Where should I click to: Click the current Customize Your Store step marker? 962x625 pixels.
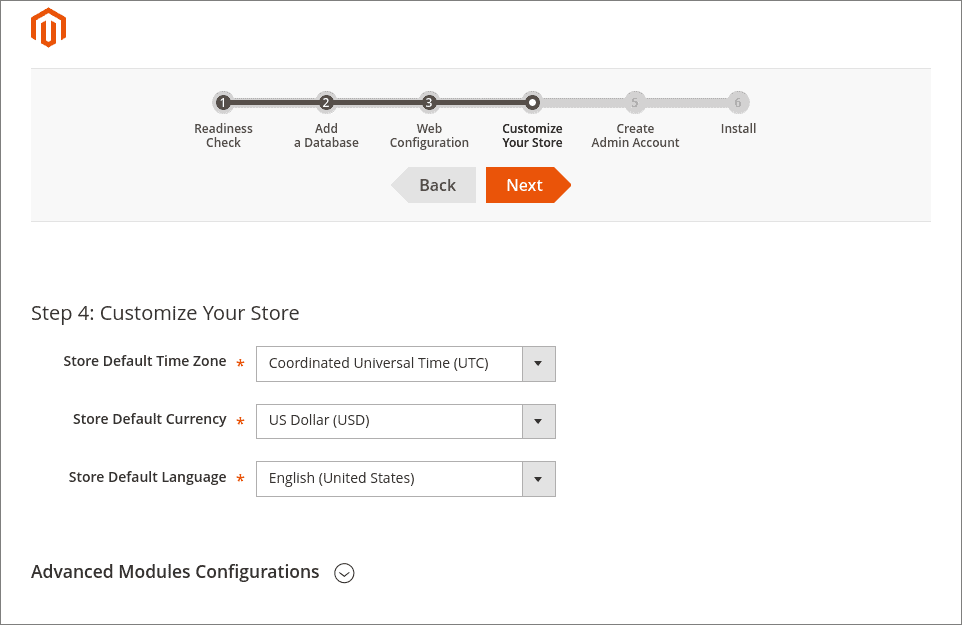tap(532, 102)
